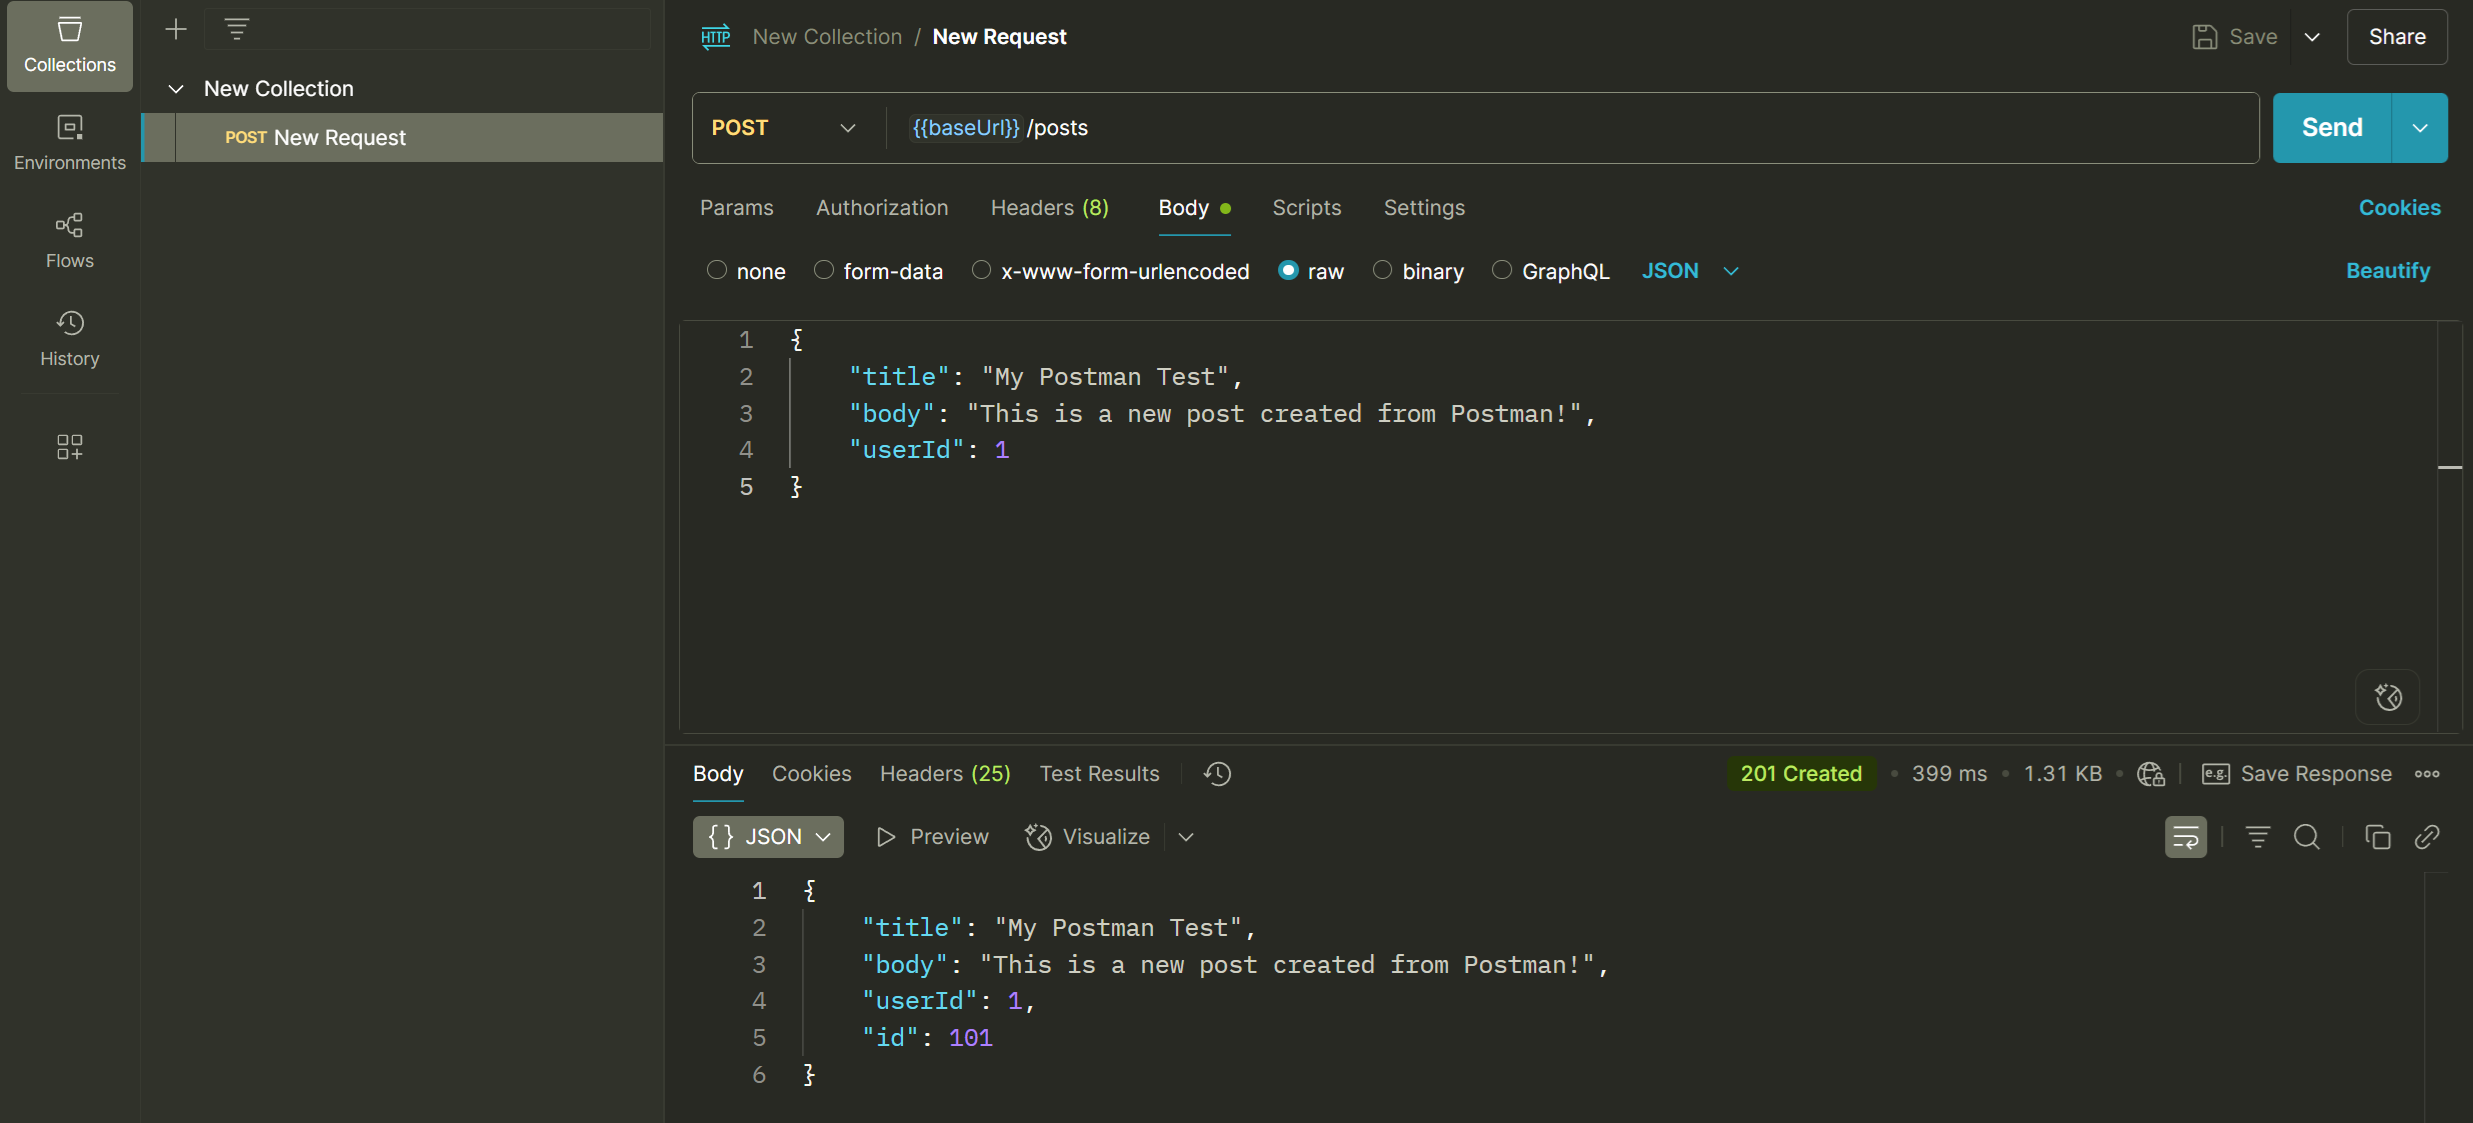The width and height of the screenshot is (2473, 1123).
Task: Click the Preview play icon
Action: click(885, 837)
